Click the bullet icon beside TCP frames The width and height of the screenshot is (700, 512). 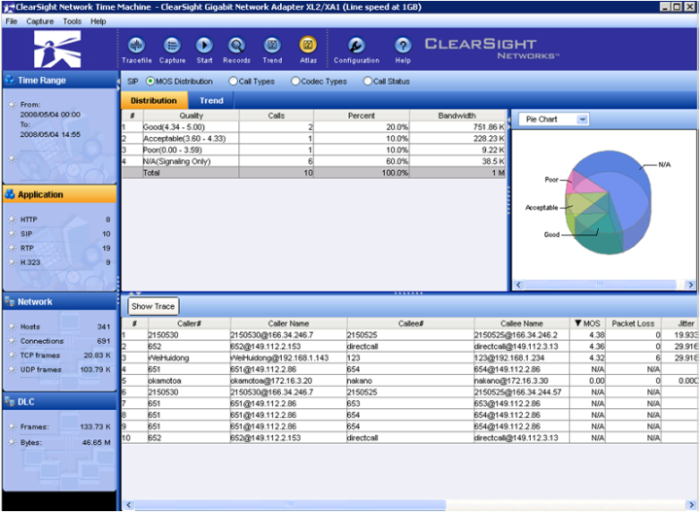12,355
